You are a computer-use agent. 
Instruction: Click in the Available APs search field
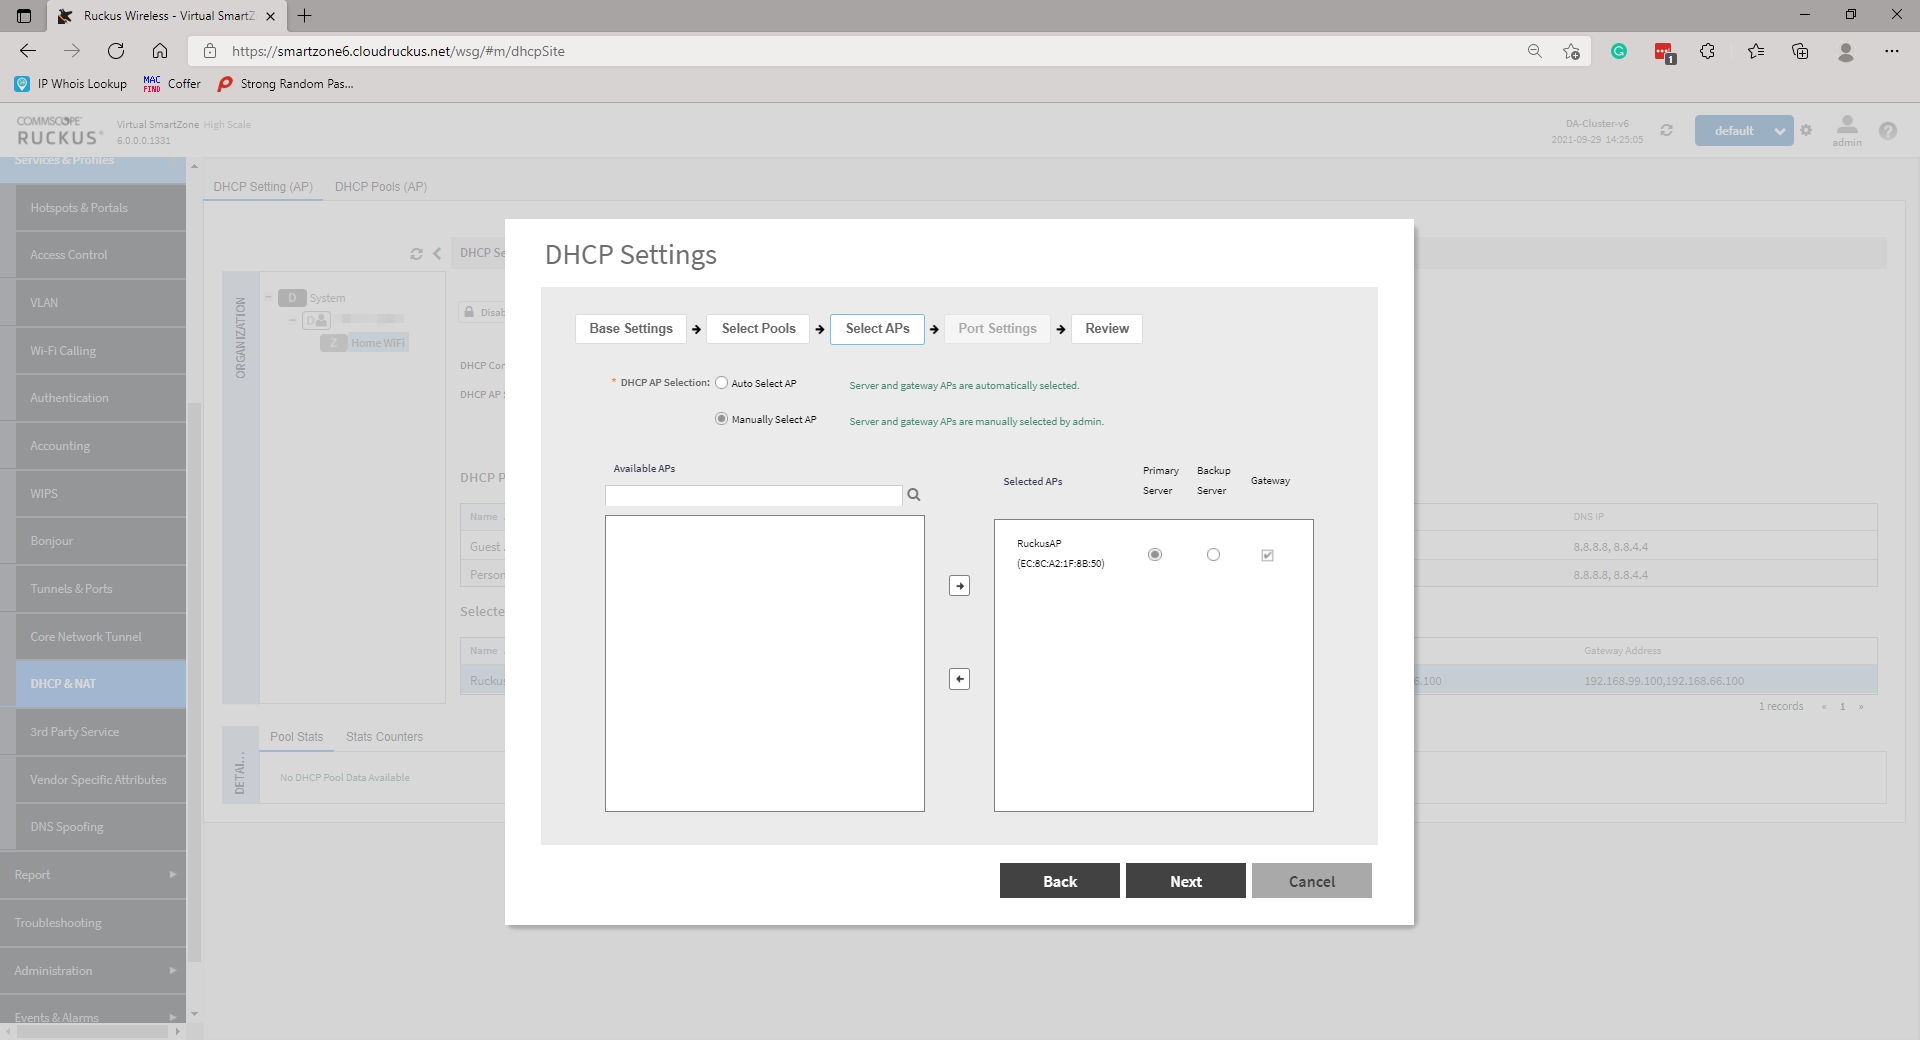753,496
